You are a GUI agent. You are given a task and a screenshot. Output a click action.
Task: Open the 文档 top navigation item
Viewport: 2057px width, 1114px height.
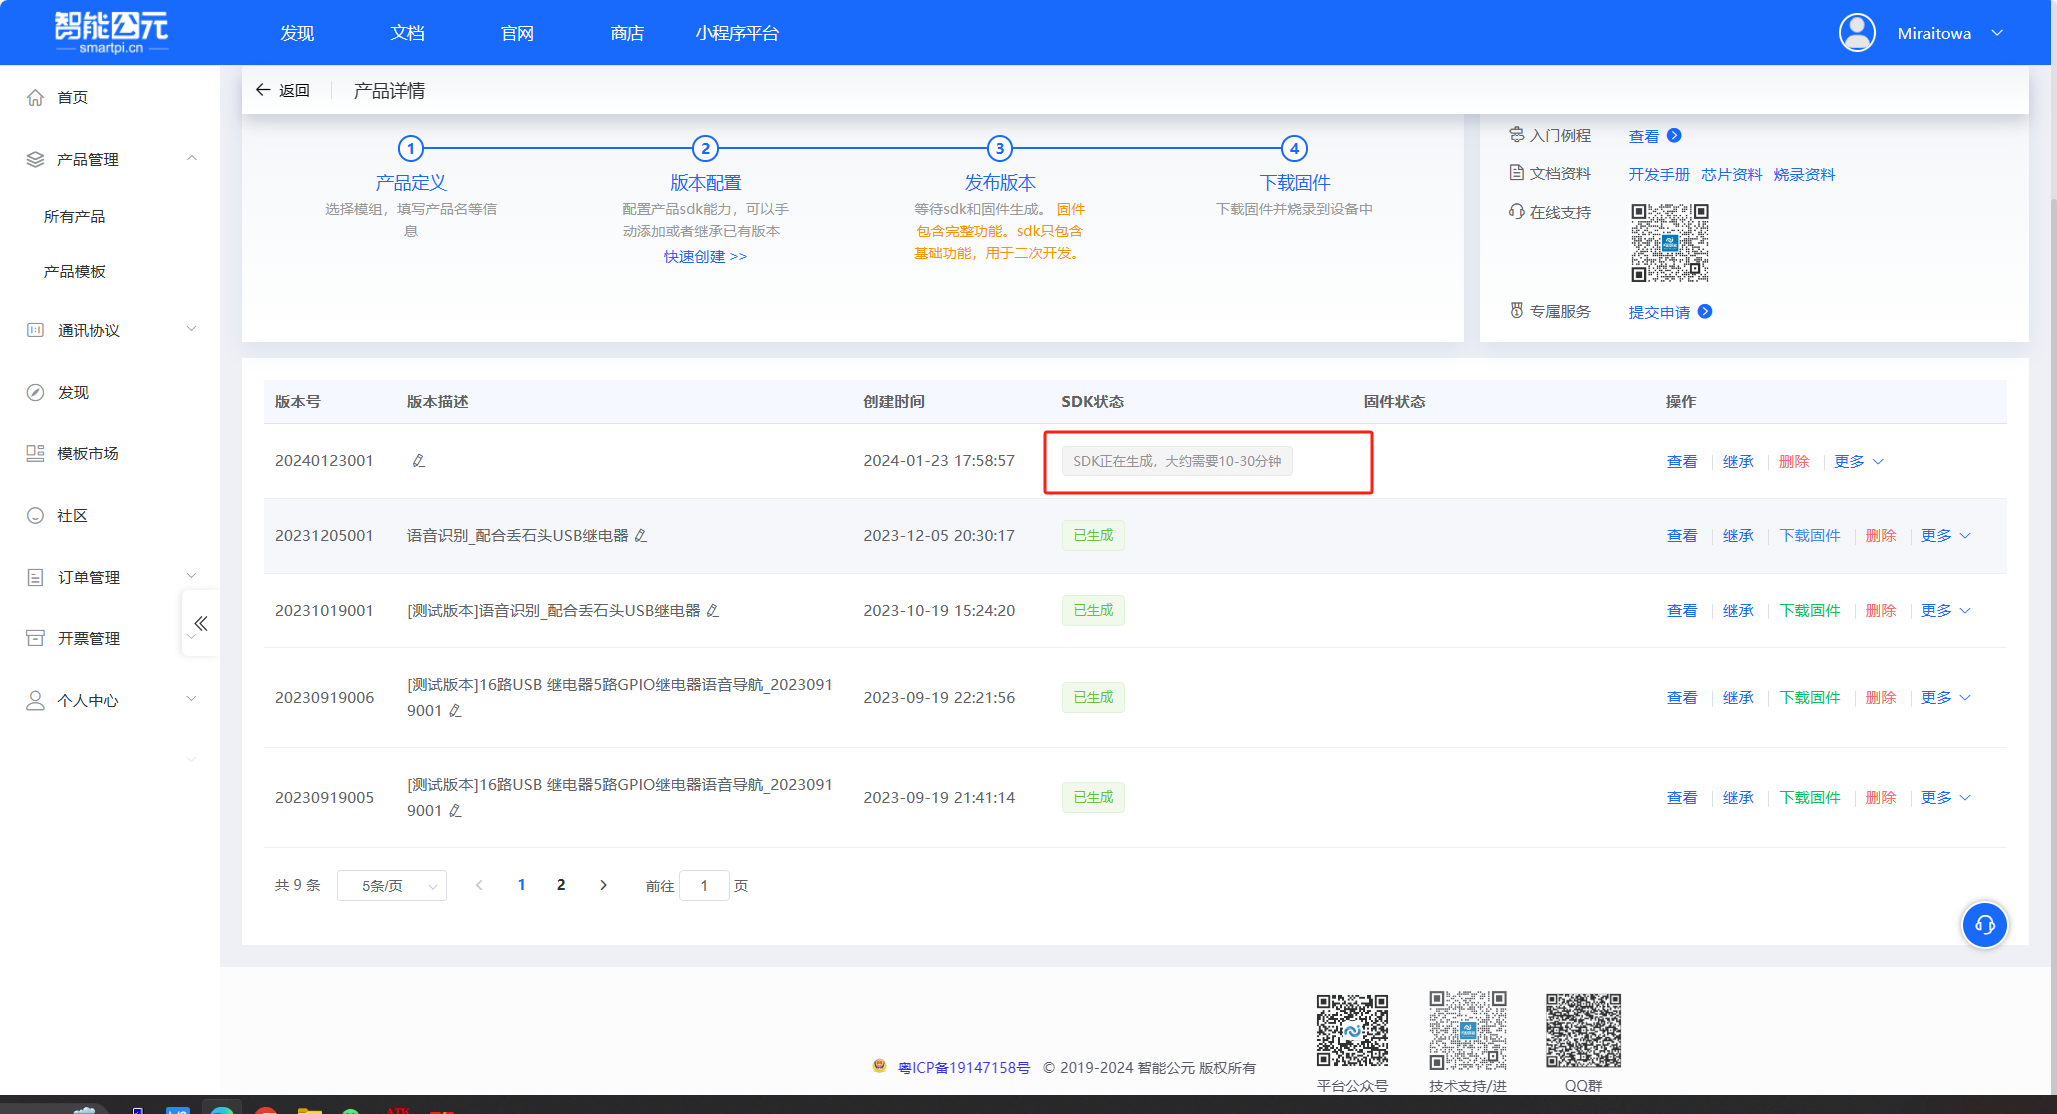click(407, 33)
